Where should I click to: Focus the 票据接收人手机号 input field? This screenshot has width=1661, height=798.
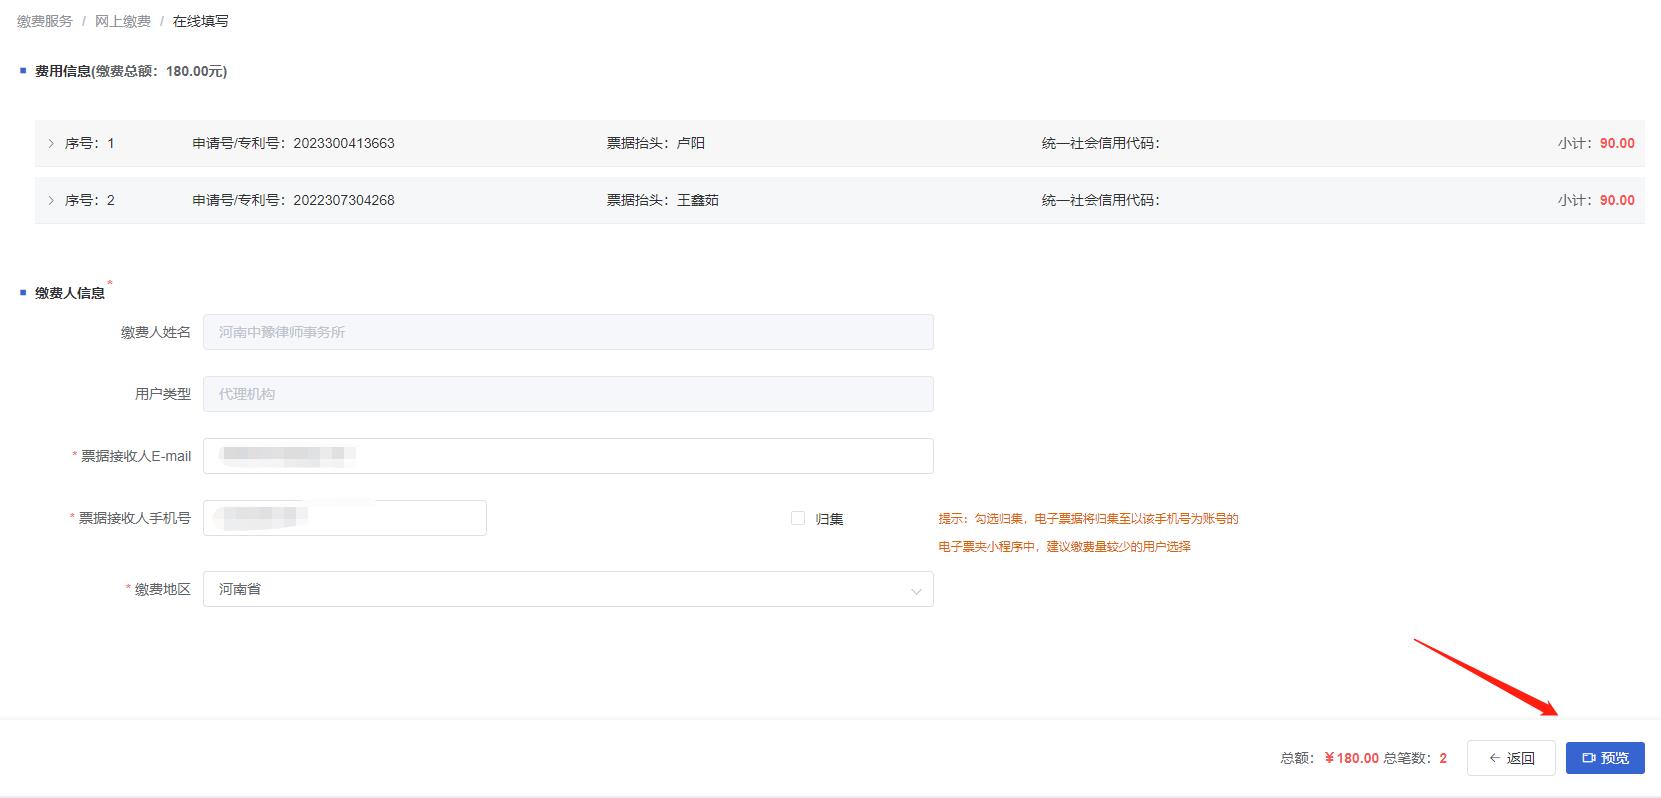(x=345, y=518)
